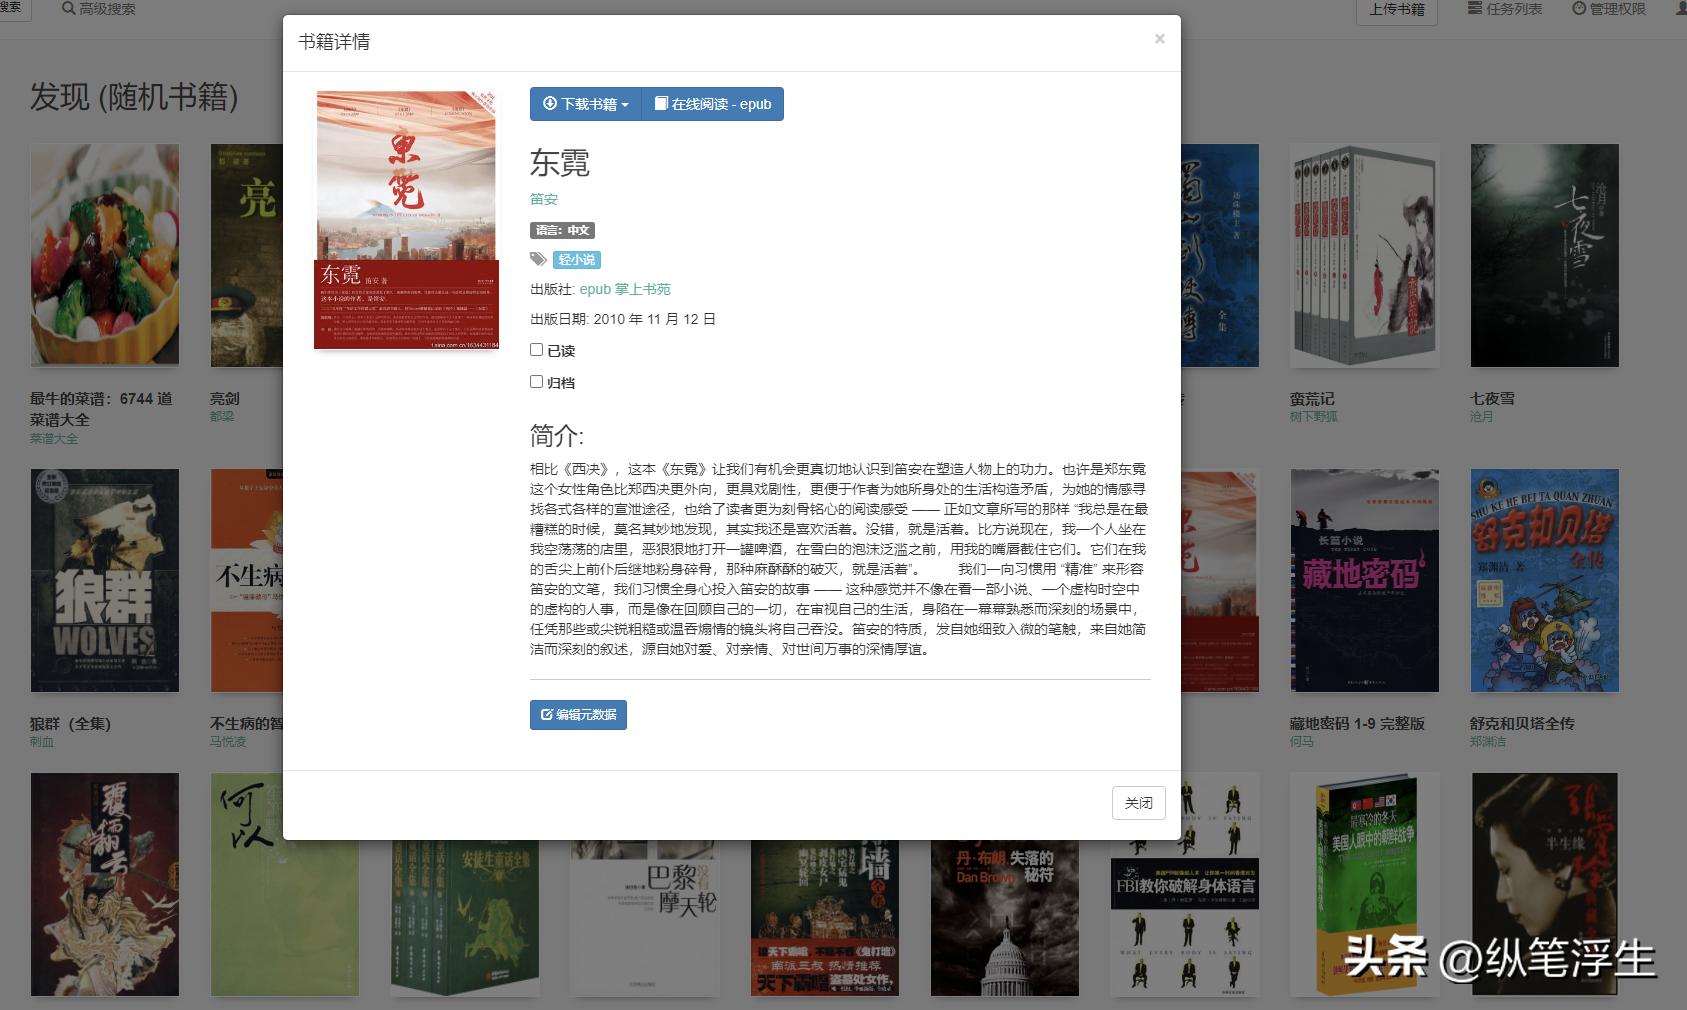
Task: Click the tag icon beside the 轻小说 label
Action: (x=539, y=259)
